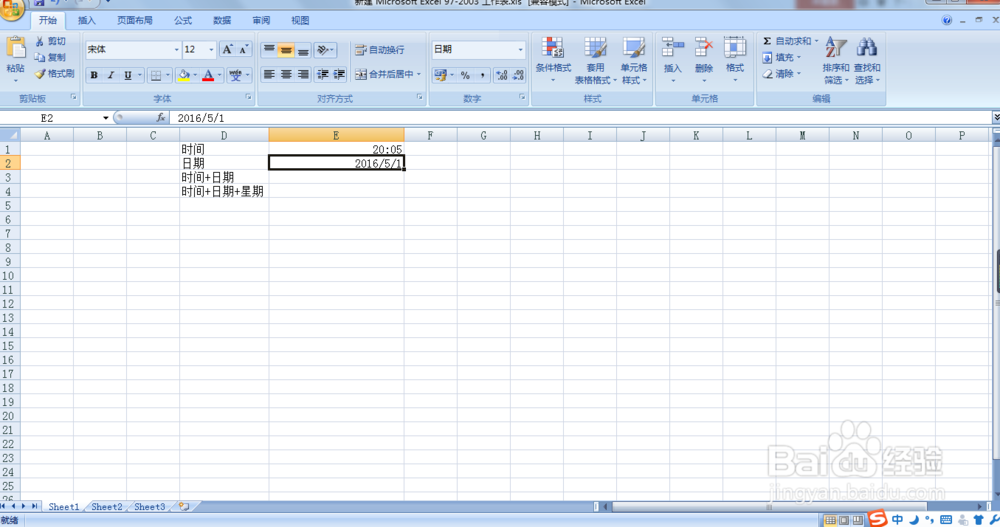The height and width of the screenshot is (527, 1000).
Task: Open Conditional Formatting (条件格式)
Action: pos(553,60)
